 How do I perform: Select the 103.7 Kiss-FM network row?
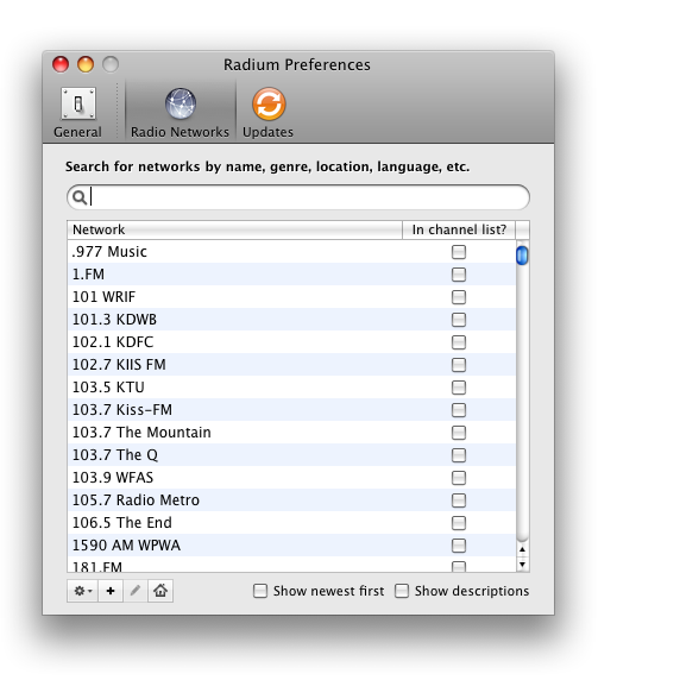point(292,410)
